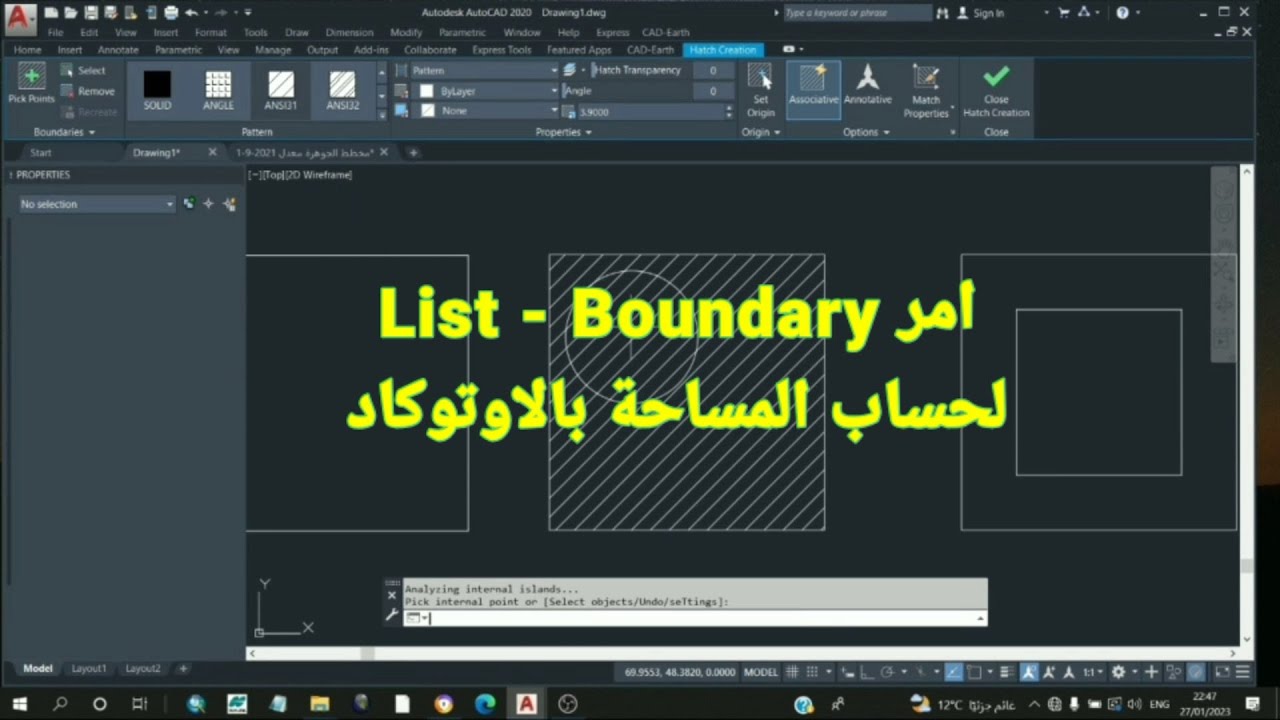The image size is (1280, 720).
Task: Open command line customize wrench icon
Action: point(392,615)
